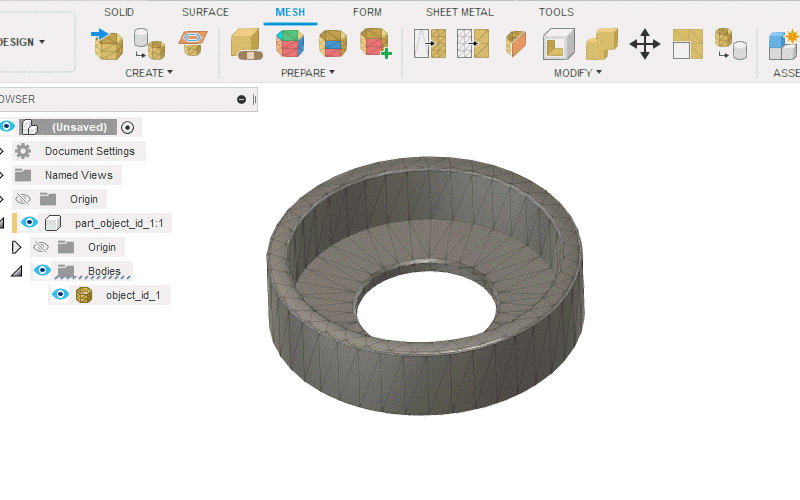This screenshot has height=500, width=800.
Task: Select the Reduce mesh tool icon
Action: coord(472,43)
